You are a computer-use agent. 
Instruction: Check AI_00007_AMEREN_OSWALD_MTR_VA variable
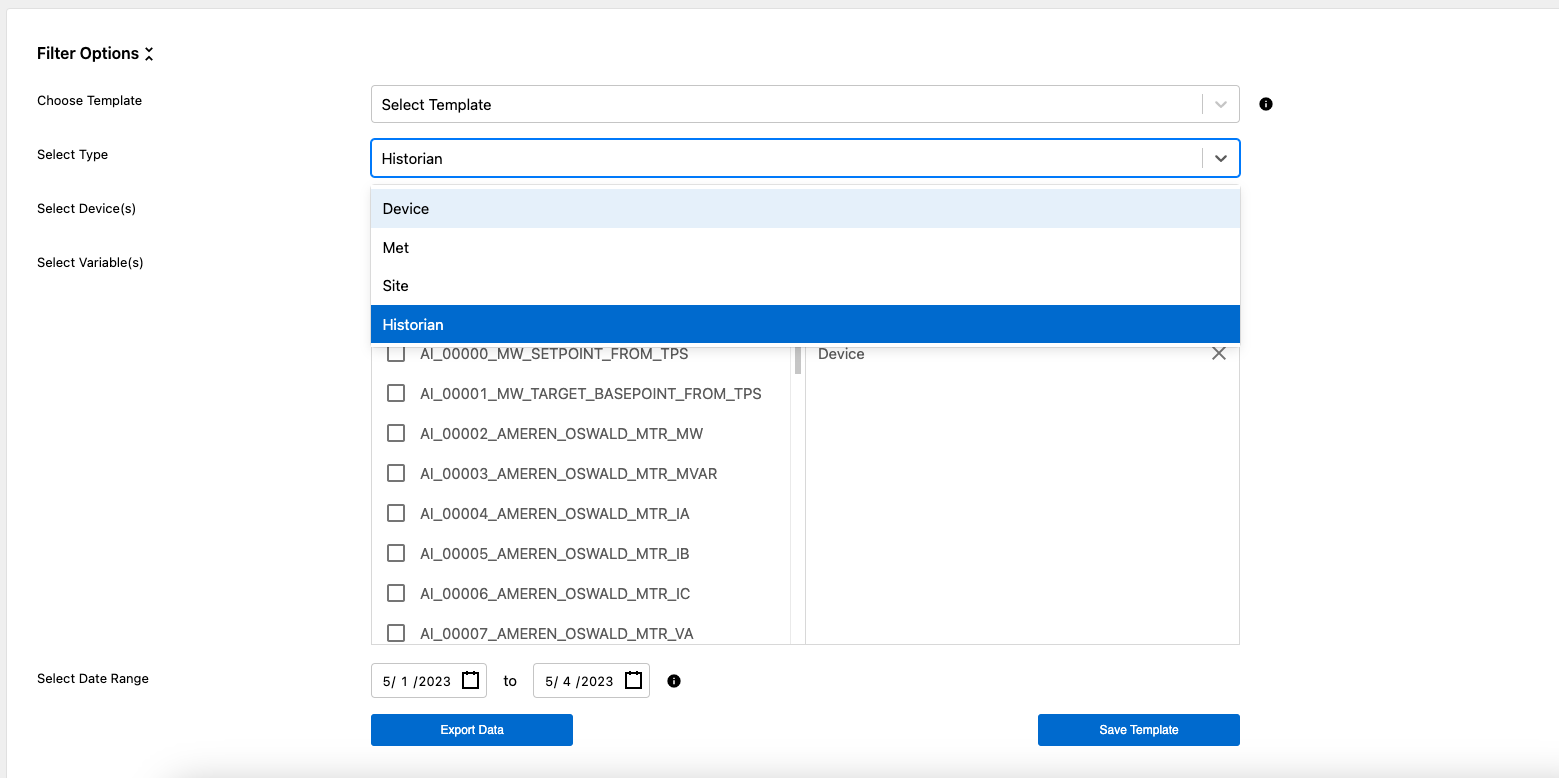396,633
